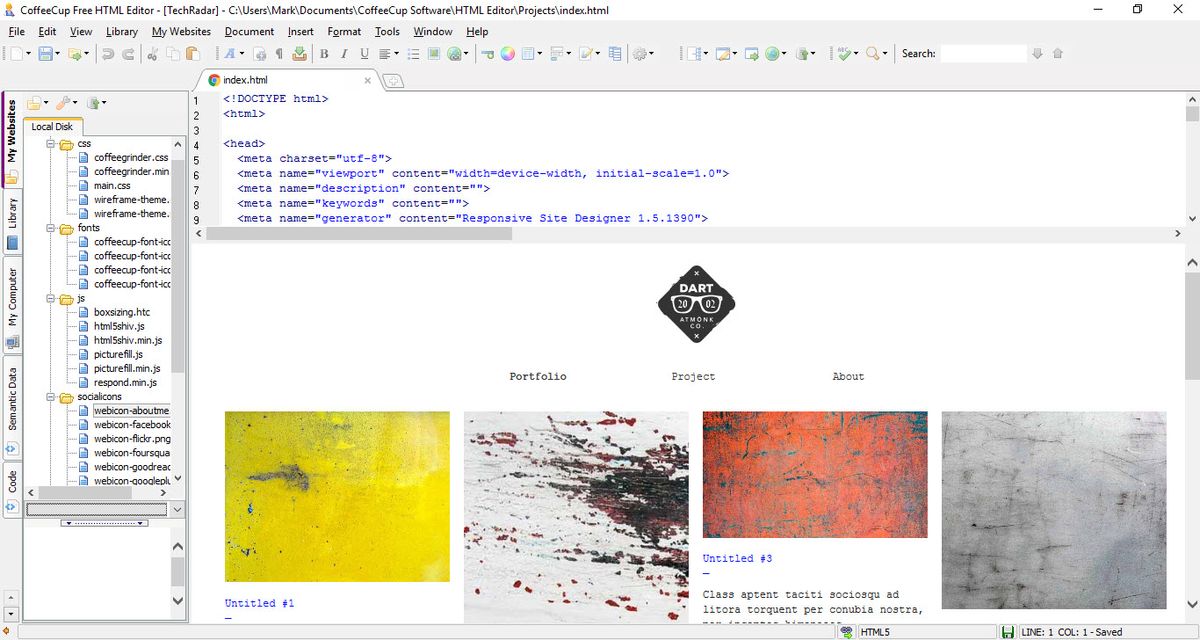Collapse the js folder in the file tree
The height and width of the screenshot is (640, 1200).
pos(50,298)
